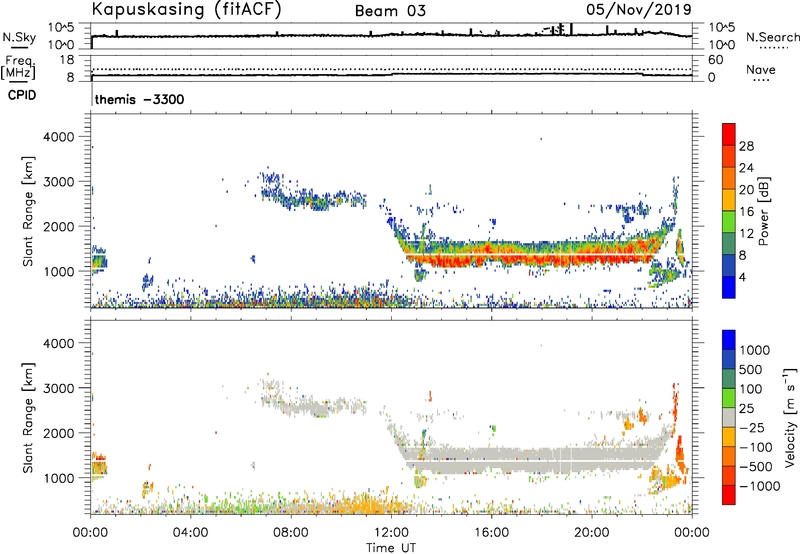Click the date '05/Nov/2019'
Image resolution: width=800 pixels, height=554 pixels.
639,9
